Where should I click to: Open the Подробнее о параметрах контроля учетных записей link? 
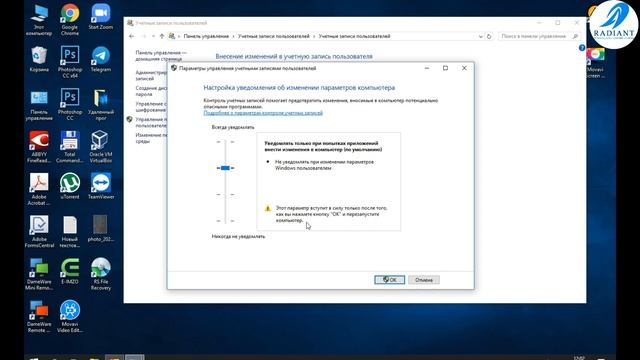pyautogui.click(x=263, y=113)
